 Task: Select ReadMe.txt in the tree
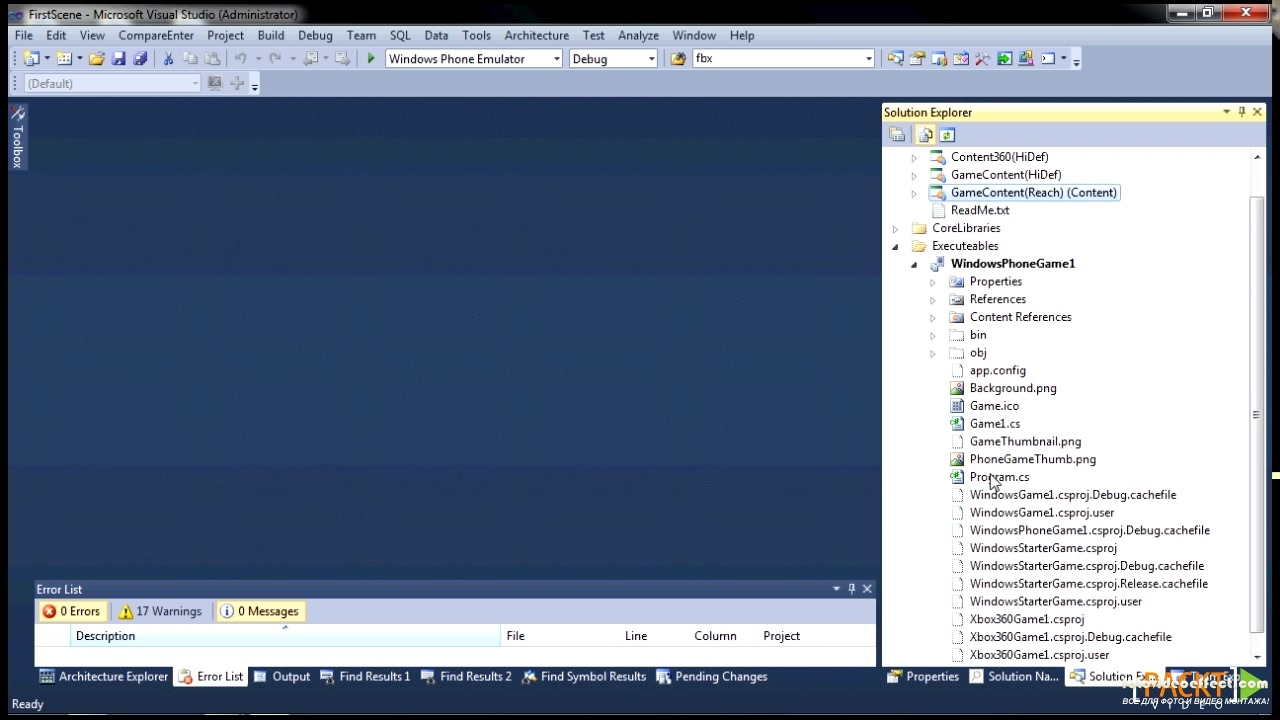click(x=980, y=210)
